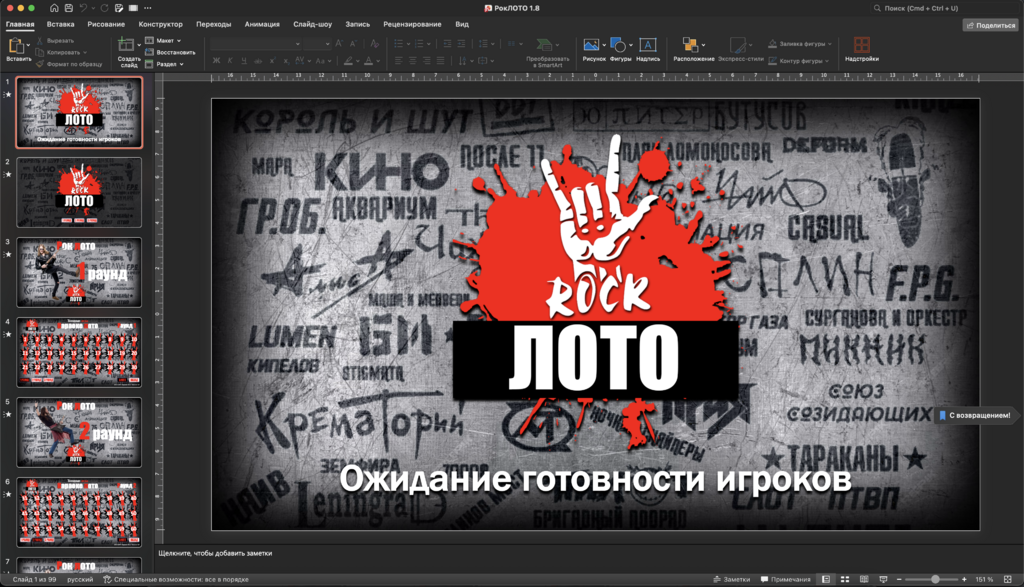Open the Рецензирование tab
1024x587 pixels.
pos(412,24)
